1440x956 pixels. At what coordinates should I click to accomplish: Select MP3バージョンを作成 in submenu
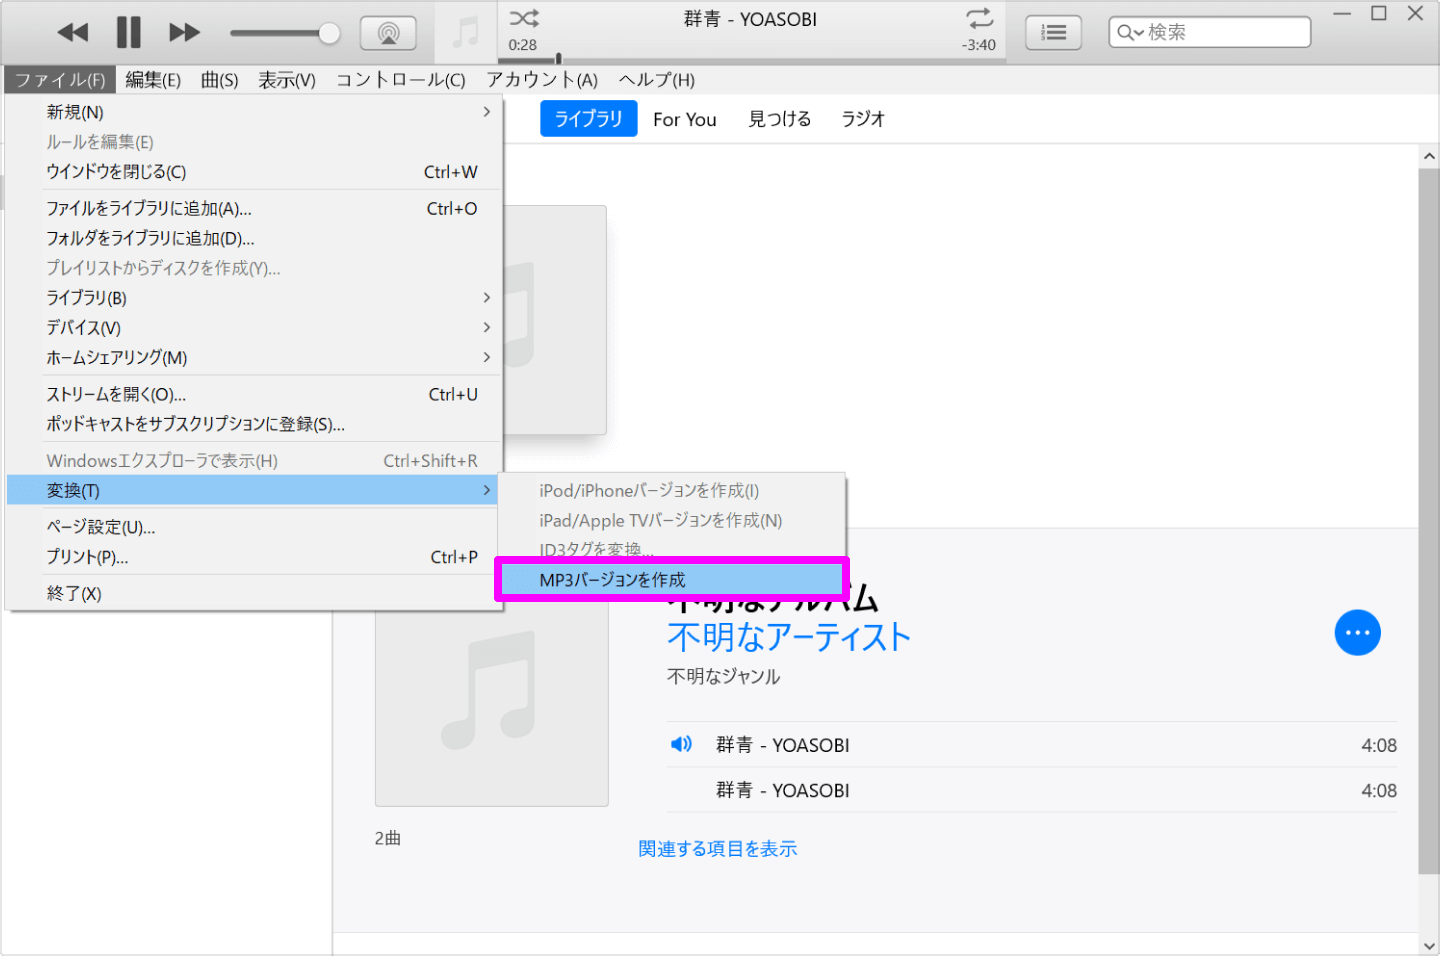[672, 580]
